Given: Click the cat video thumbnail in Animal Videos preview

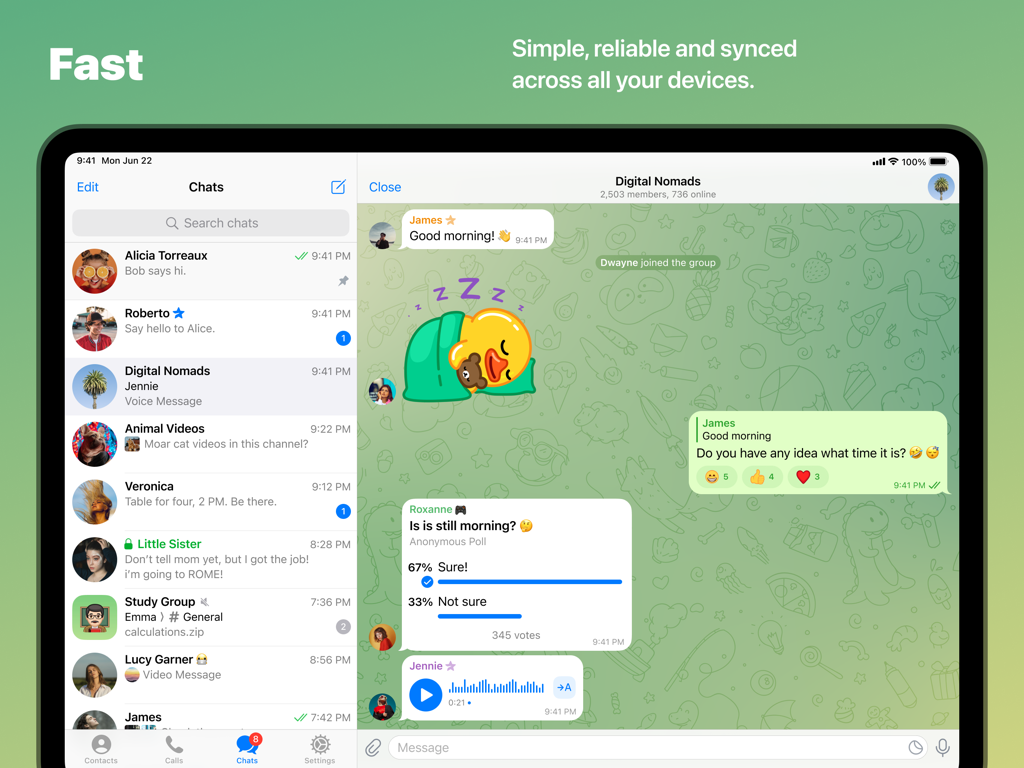Looking at the screenshot, I should tap(132, 445).
